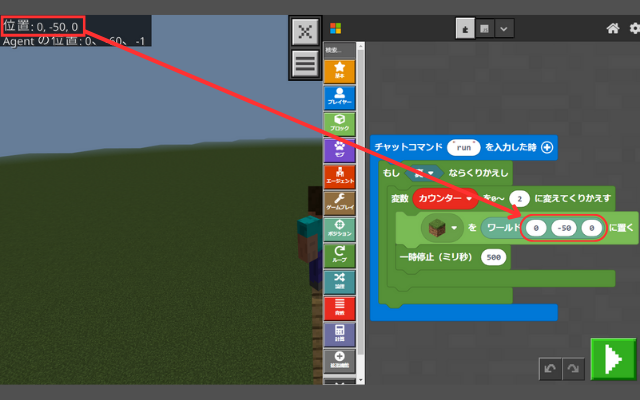Open the hamburger menu button beside game view

pyautogui.click(x=305, y=64)
